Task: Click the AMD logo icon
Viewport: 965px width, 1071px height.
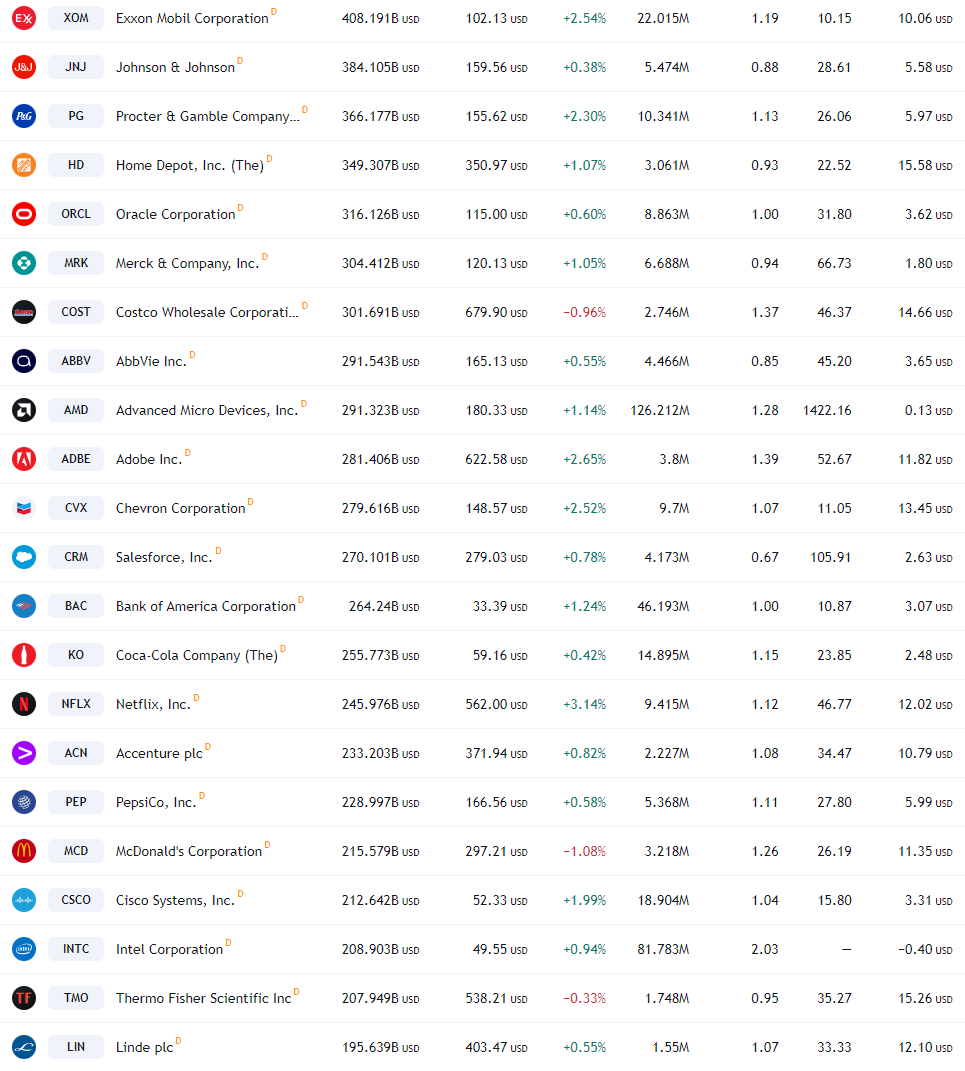Action: point(24,410)
